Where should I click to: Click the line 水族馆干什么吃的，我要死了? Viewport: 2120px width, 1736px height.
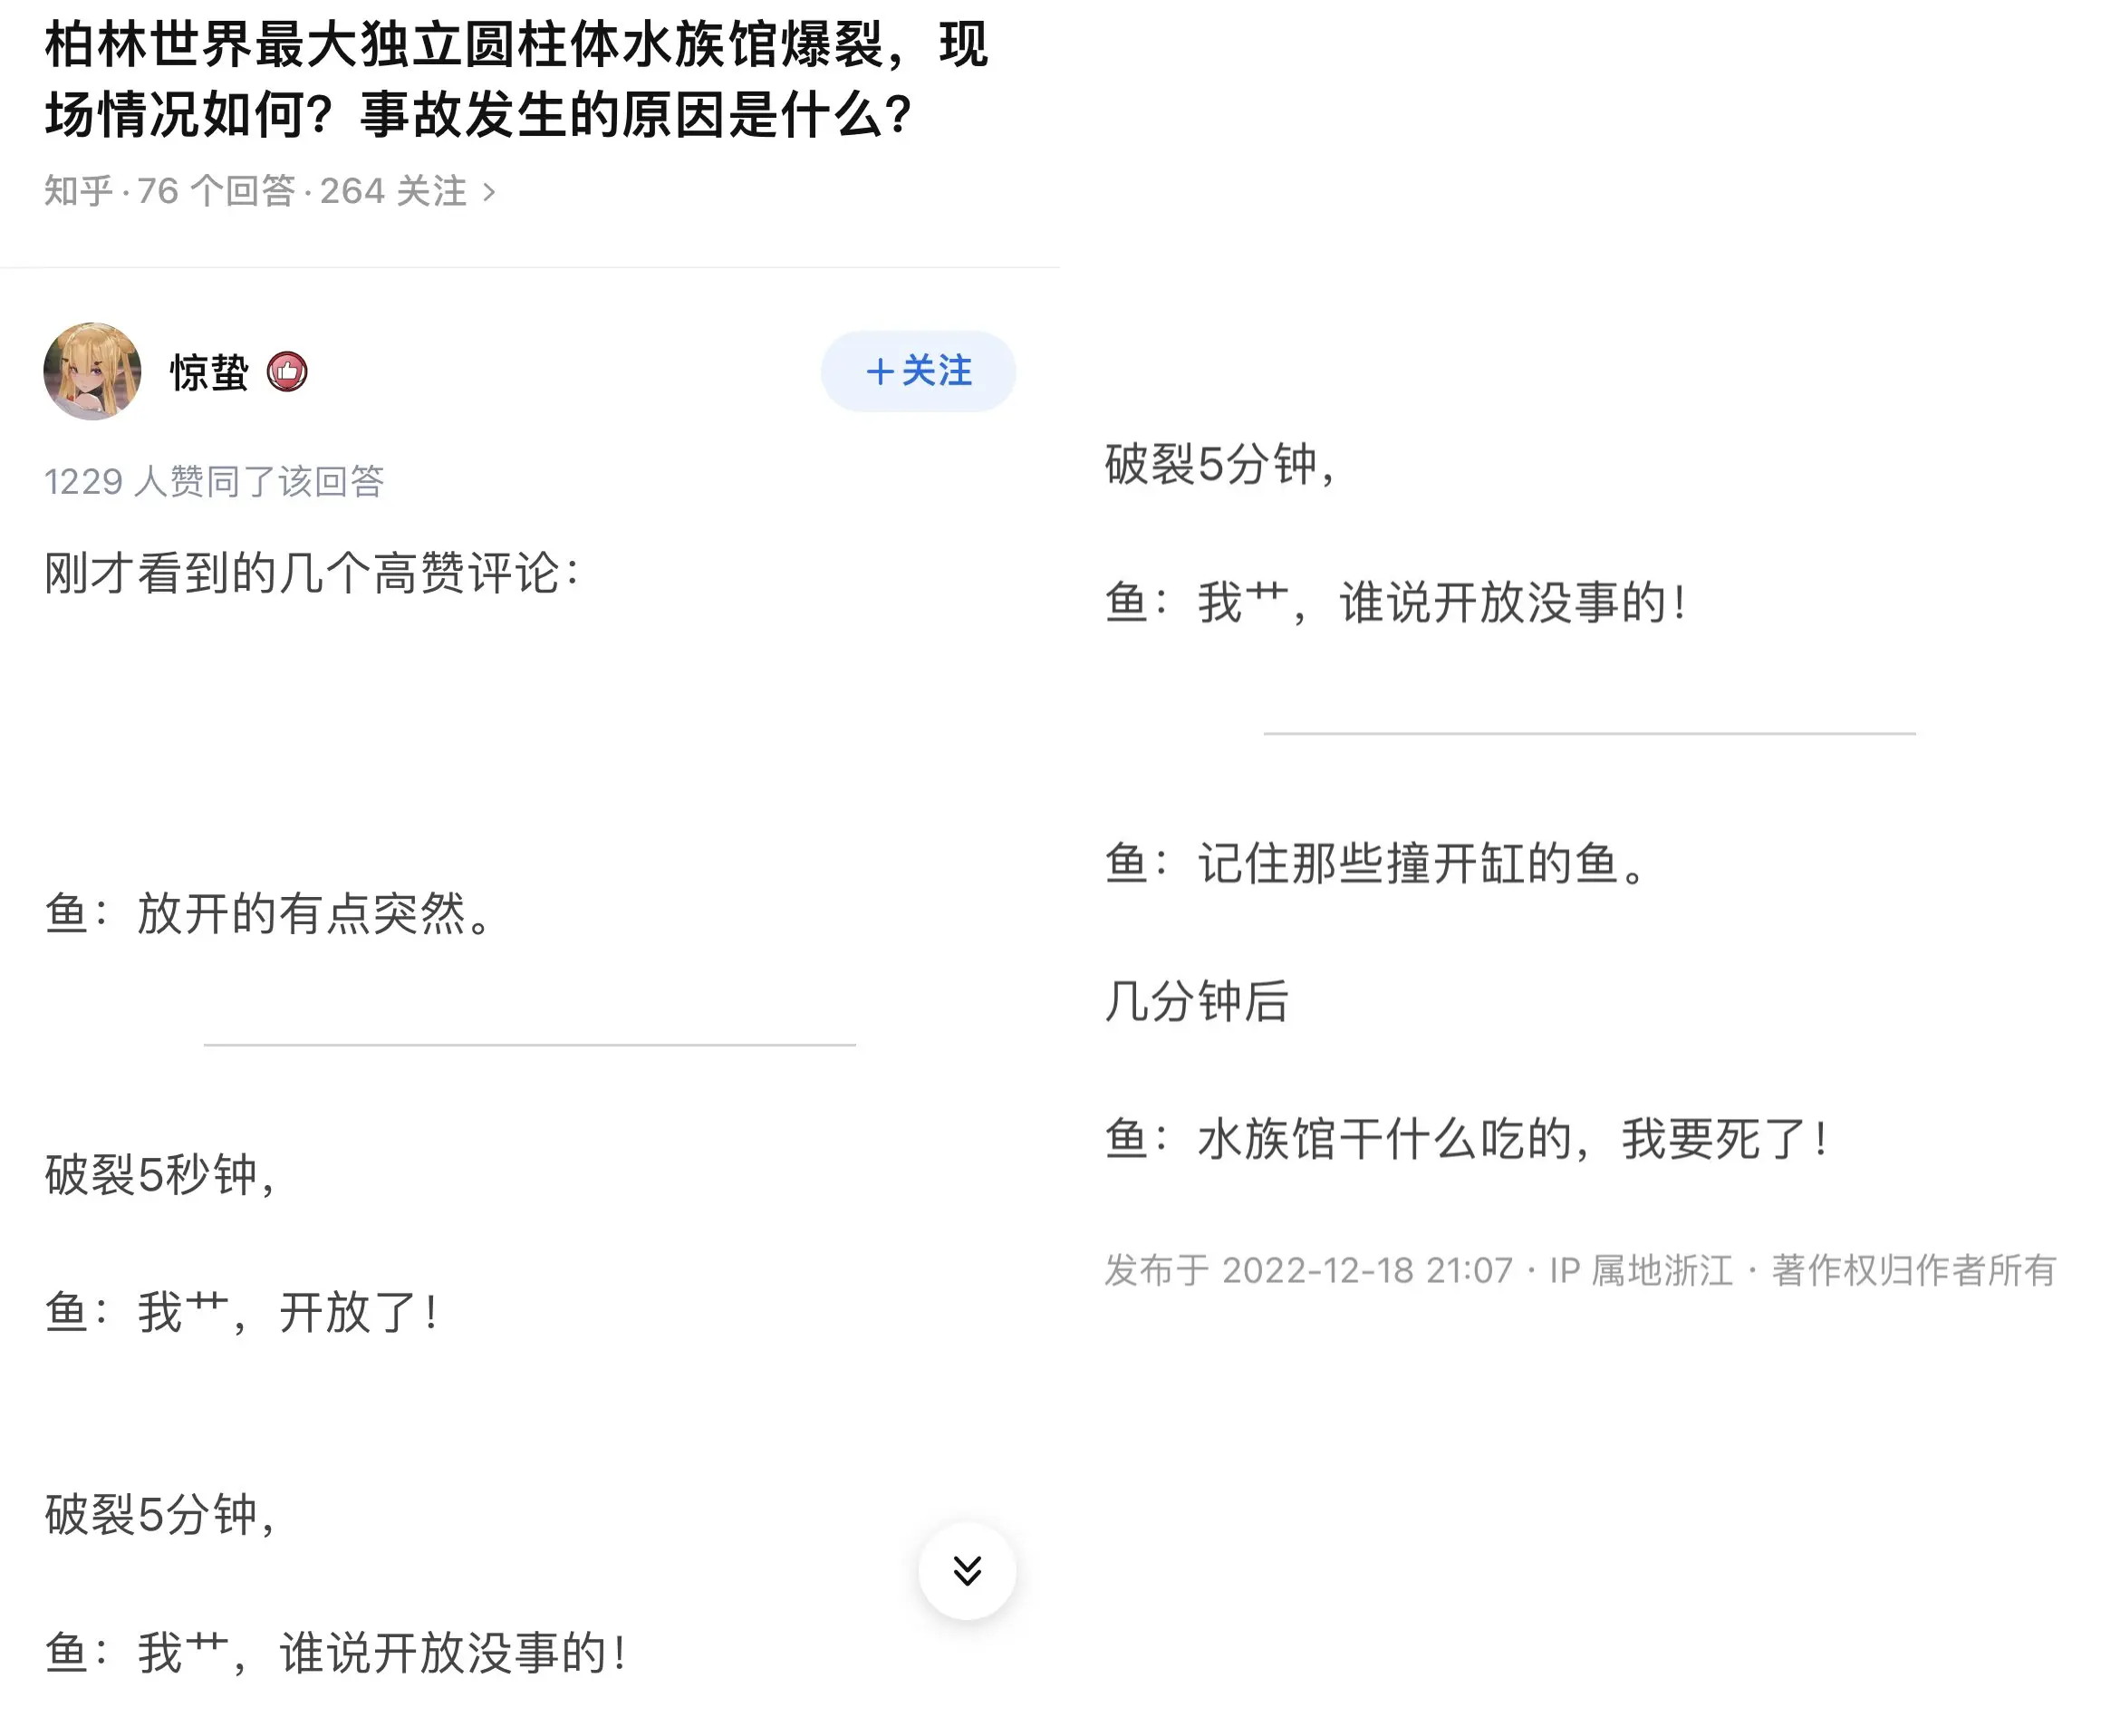pyautogui.click(x=1466, y=1139)
